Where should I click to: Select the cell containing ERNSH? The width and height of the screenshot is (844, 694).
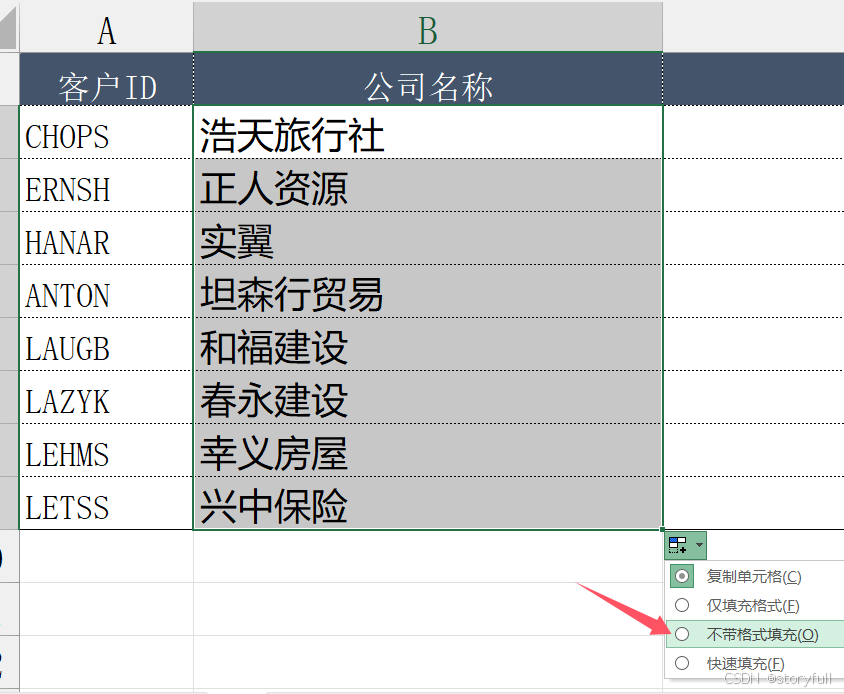(106, 185)
